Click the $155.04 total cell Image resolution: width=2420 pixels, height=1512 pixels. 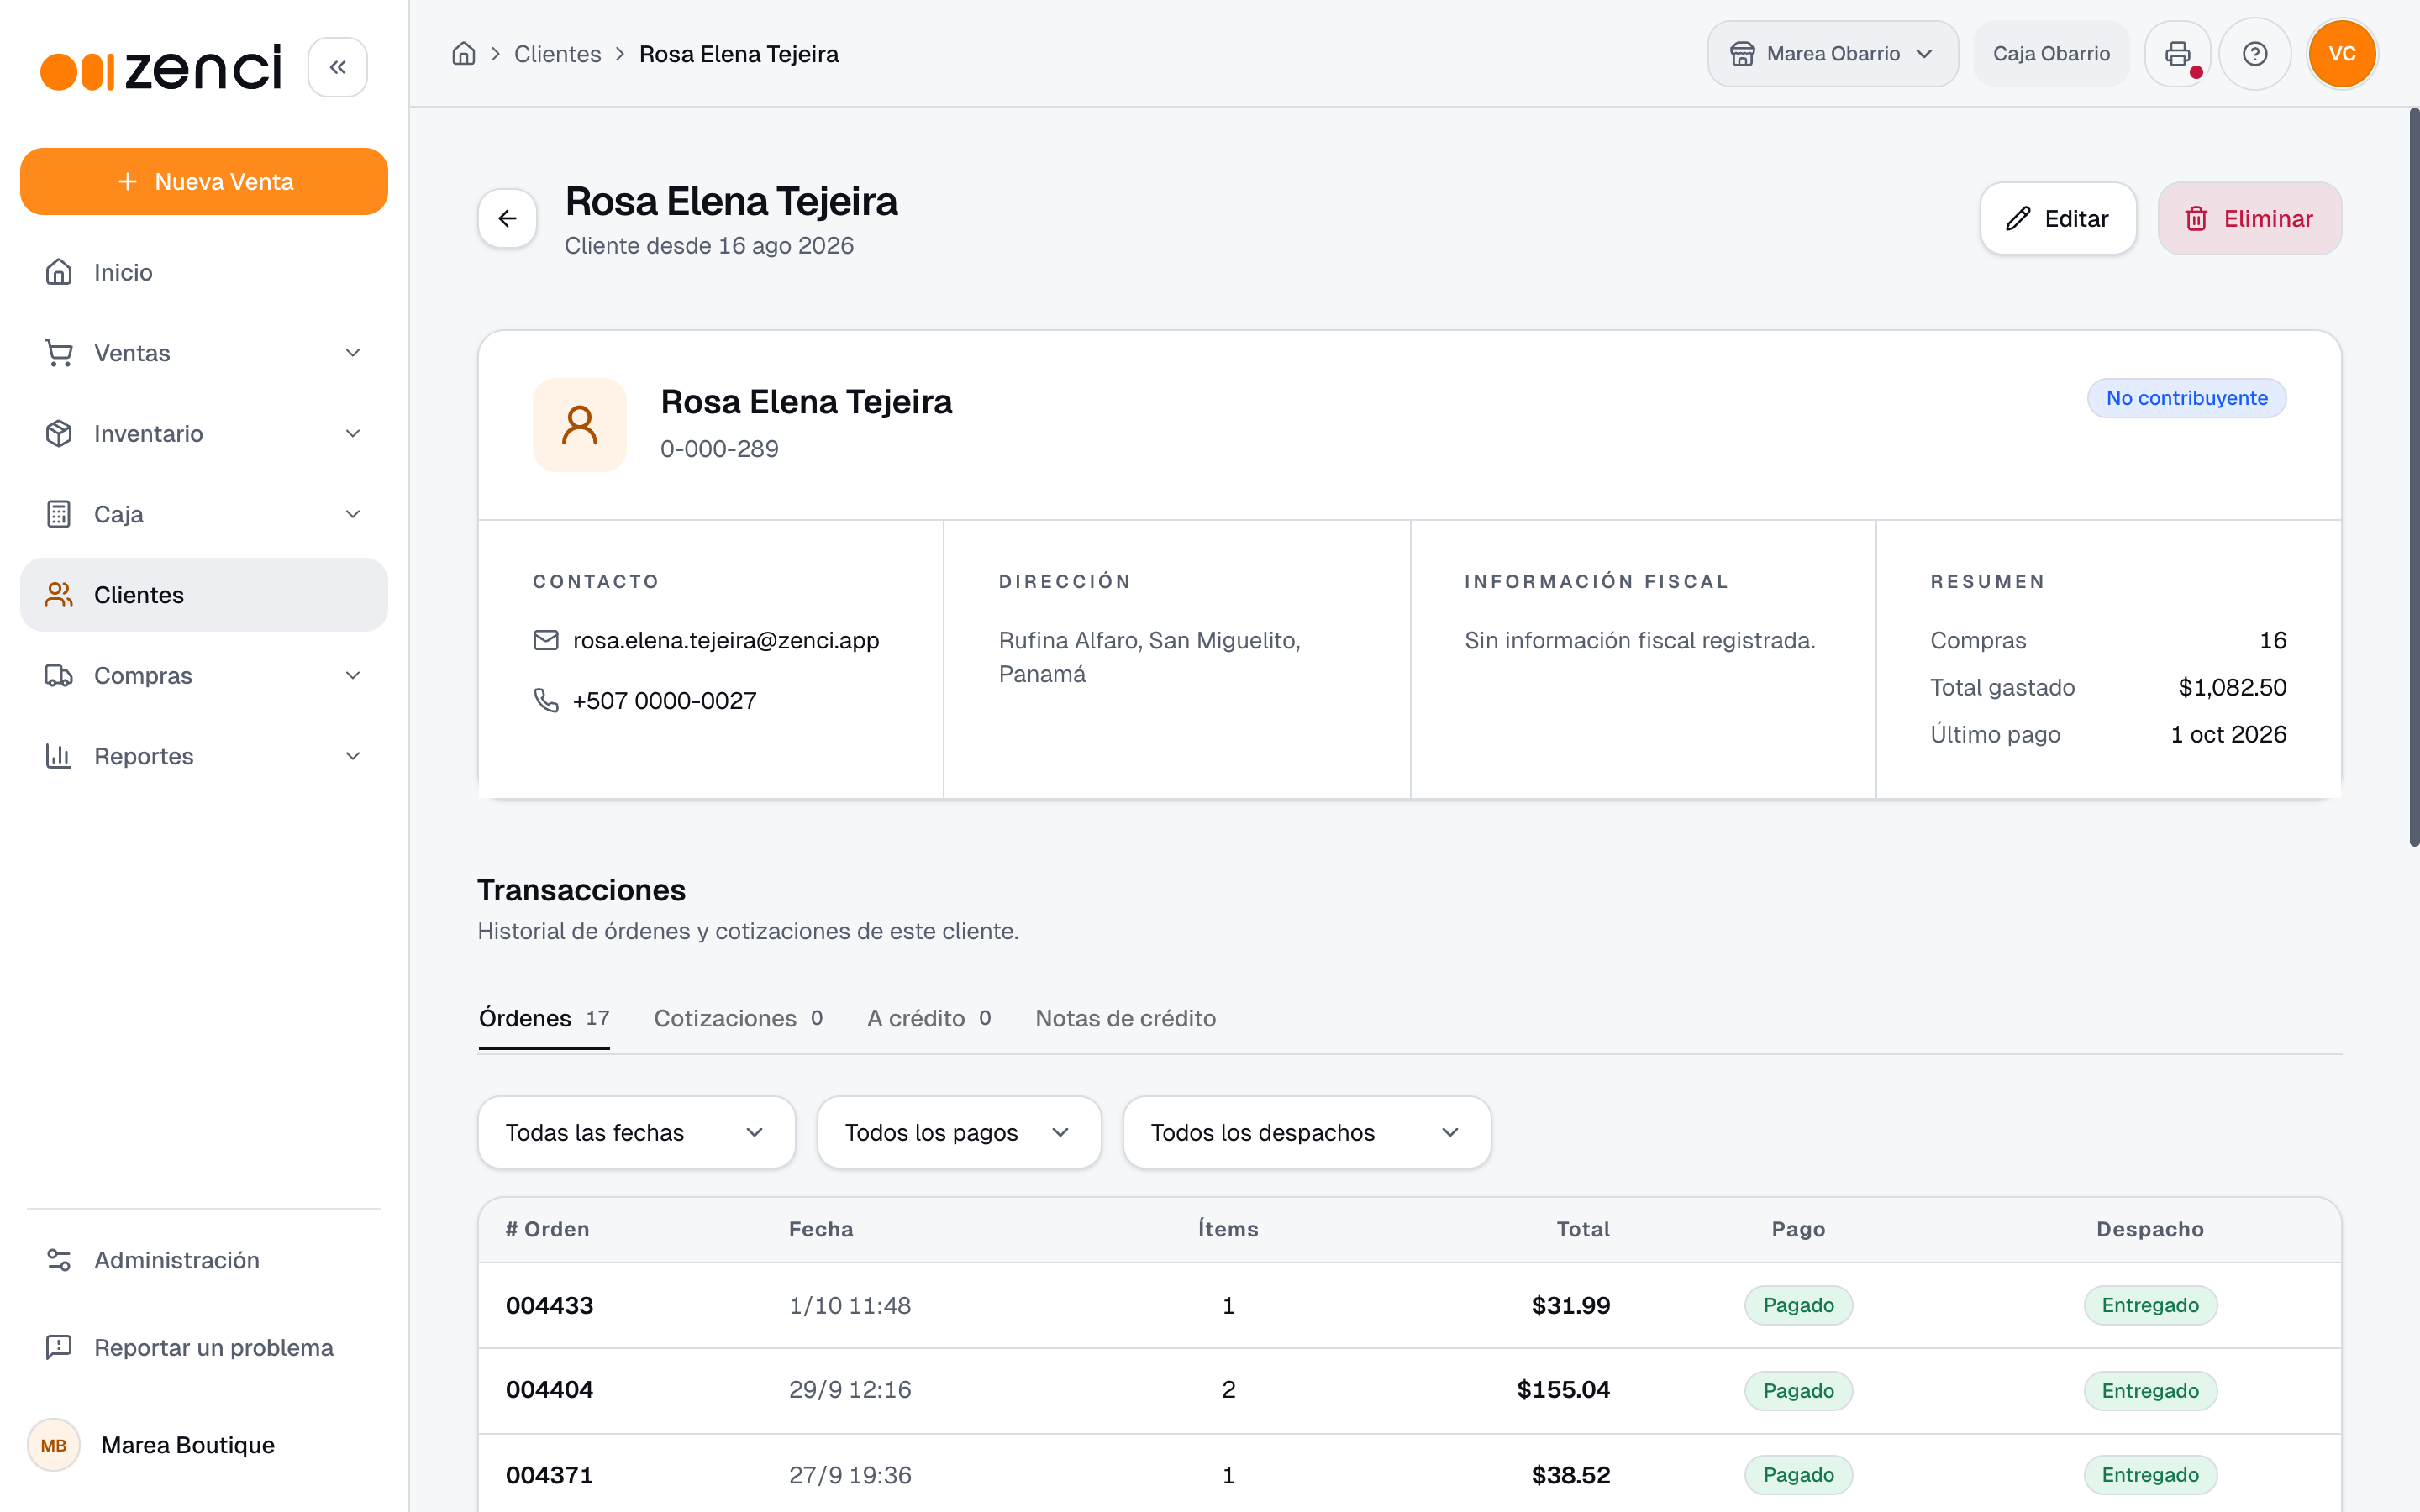(x=1563, y=1390)
